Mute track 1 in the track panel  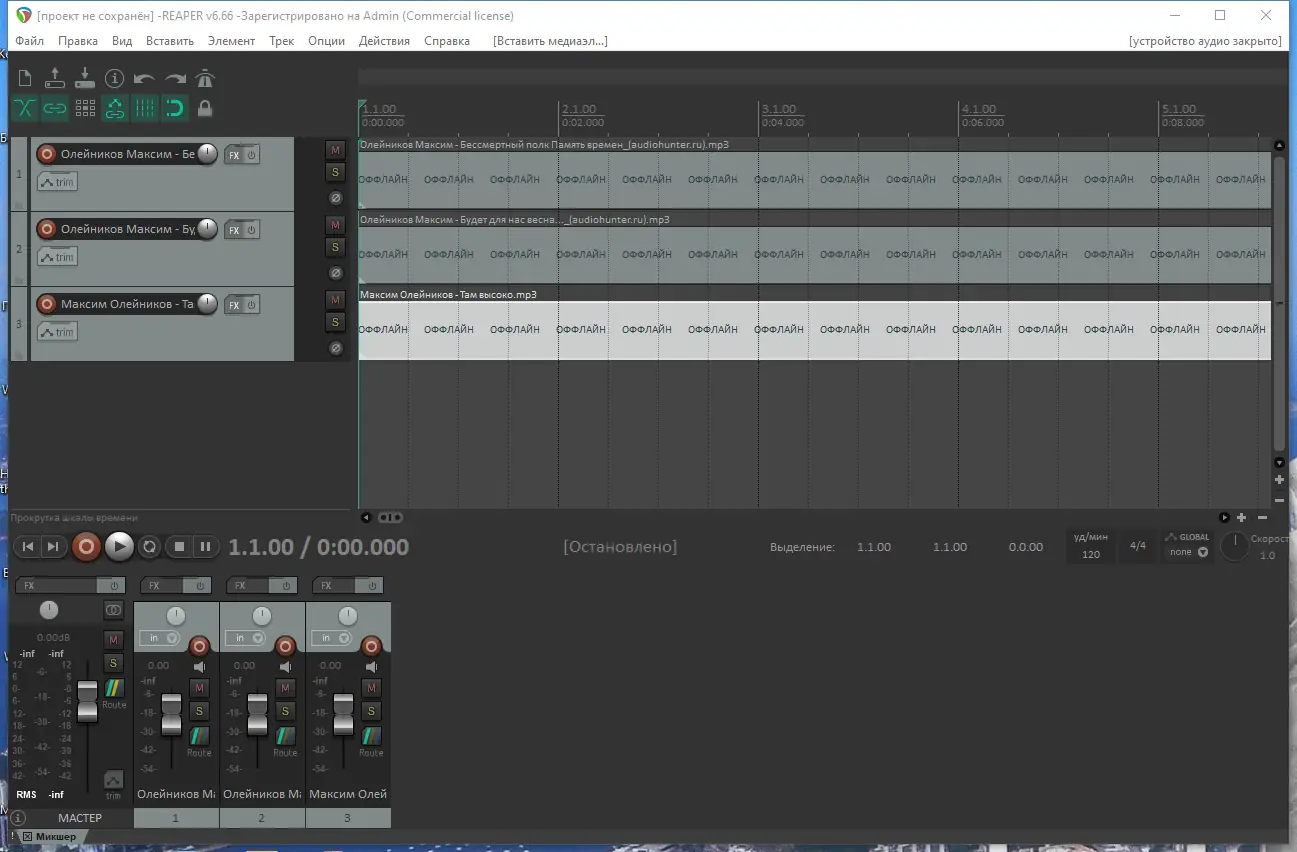coord(335,150)
